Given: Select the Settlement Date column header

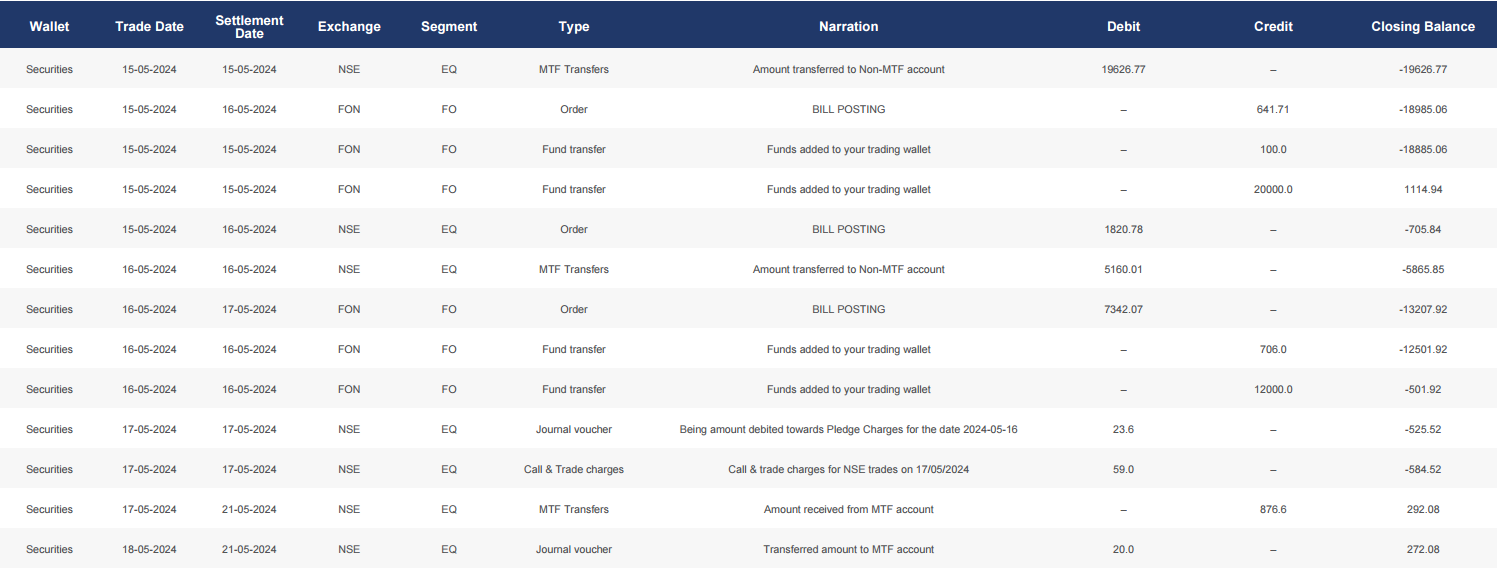Looking at the screenshot, I should (x=249, y=27).
